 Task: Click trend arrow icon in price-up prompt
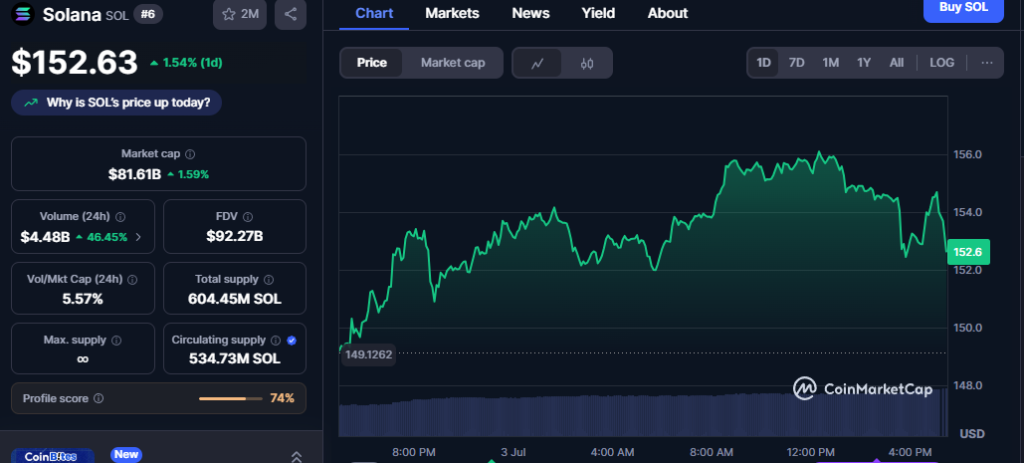click(31, 103)
